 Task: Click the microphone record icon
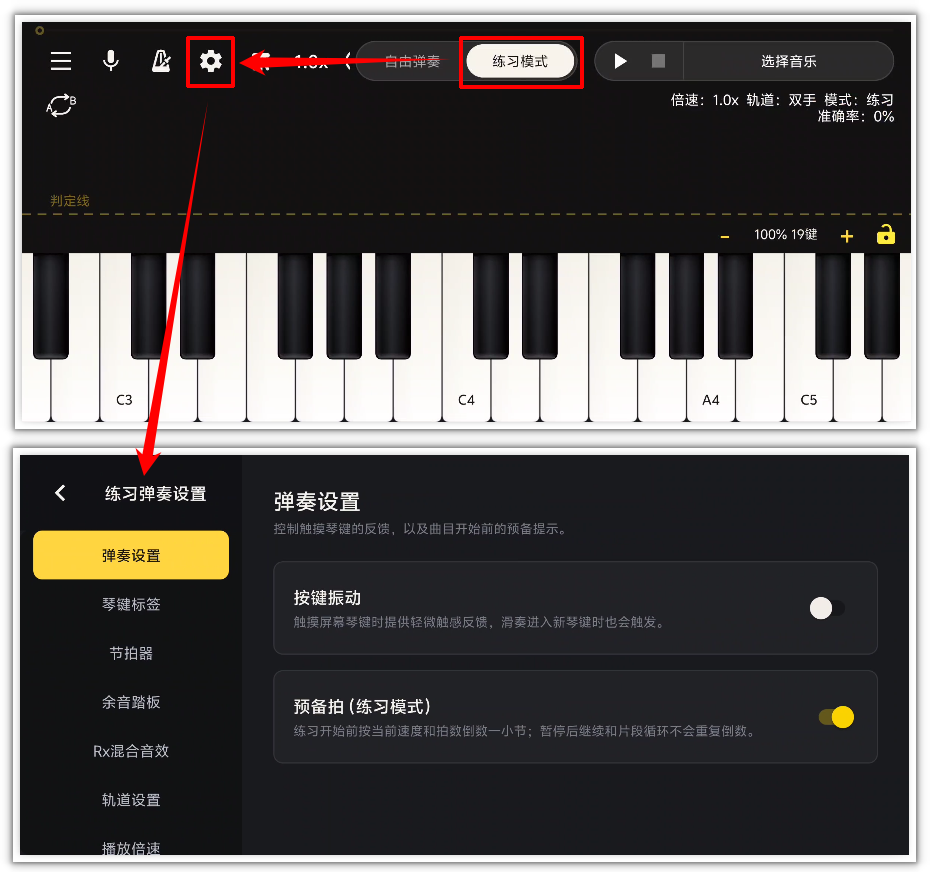pos(110,61)
